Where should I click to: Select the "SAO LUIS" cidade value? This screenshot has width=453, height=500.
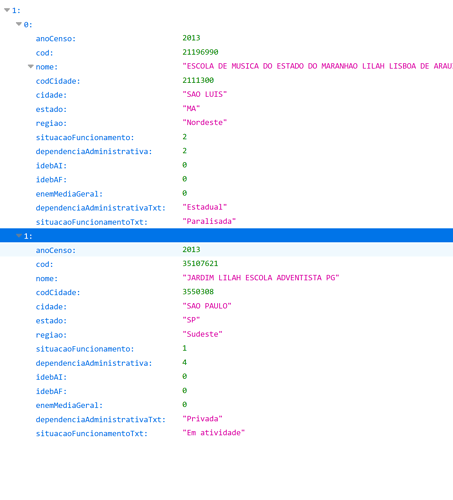pos(205,94)
